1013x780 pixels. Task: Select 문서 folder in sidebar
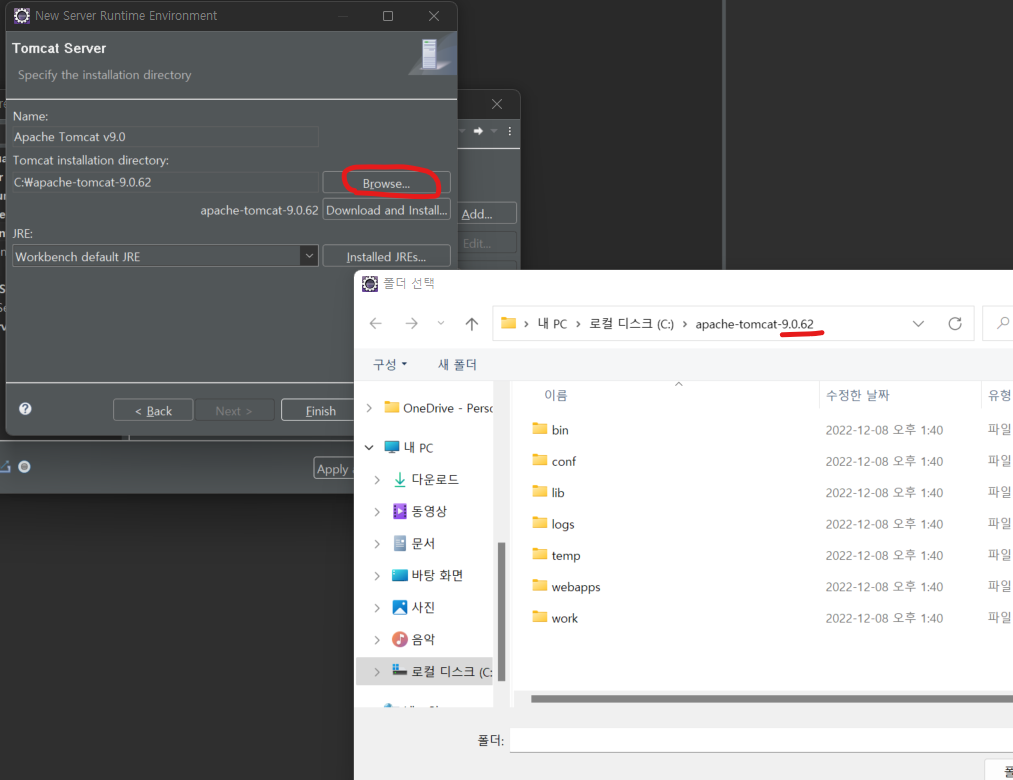pos(414,543)
